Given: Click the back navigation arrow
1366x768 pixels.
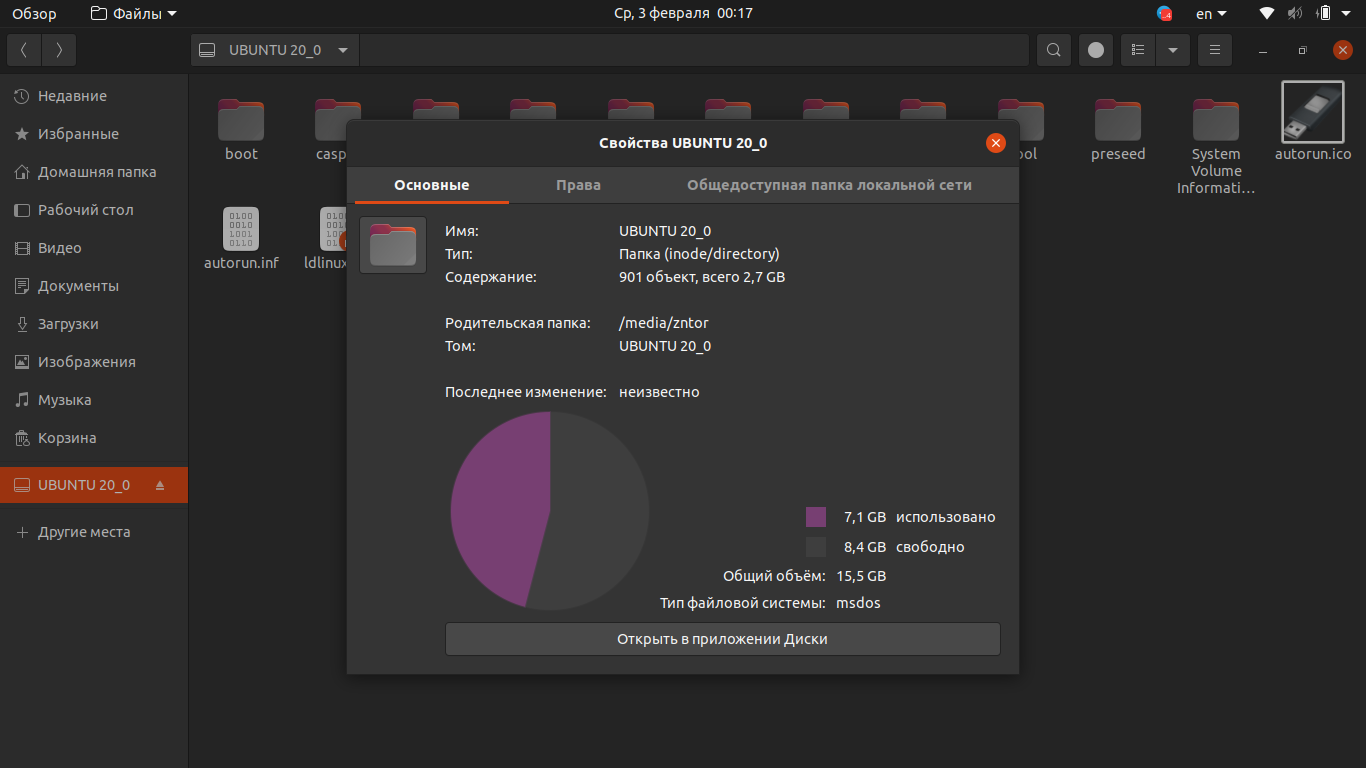Looking at the screenshot, I should click(24, 50).
